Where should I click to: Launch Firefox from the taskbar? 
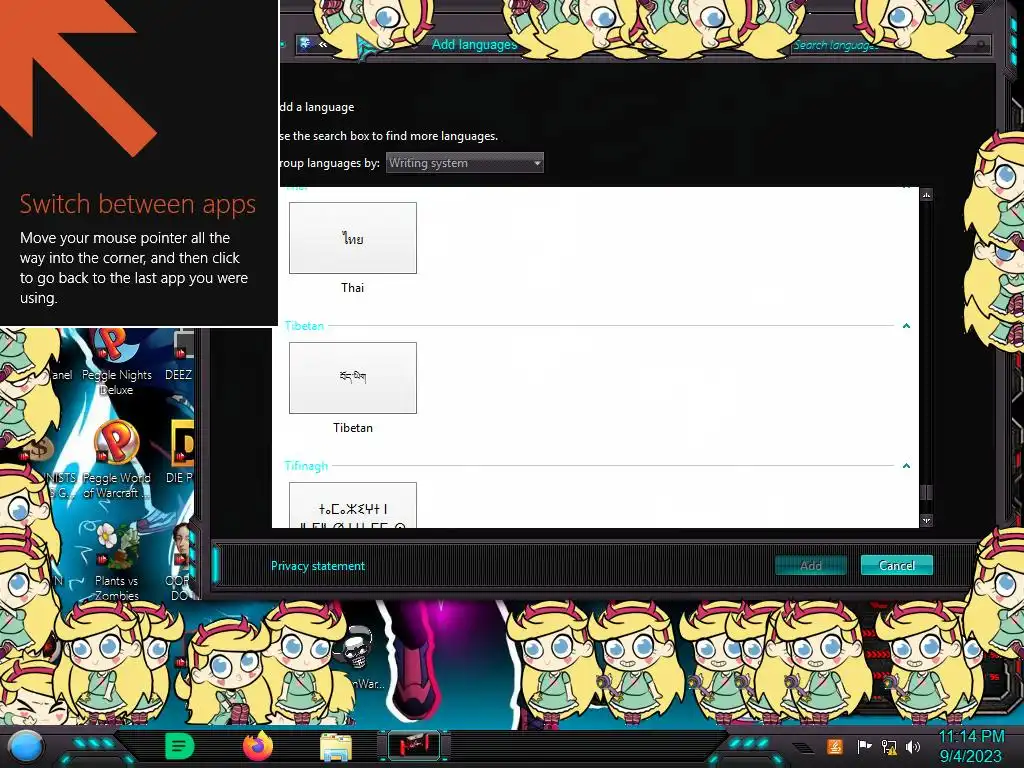(257, 746)
